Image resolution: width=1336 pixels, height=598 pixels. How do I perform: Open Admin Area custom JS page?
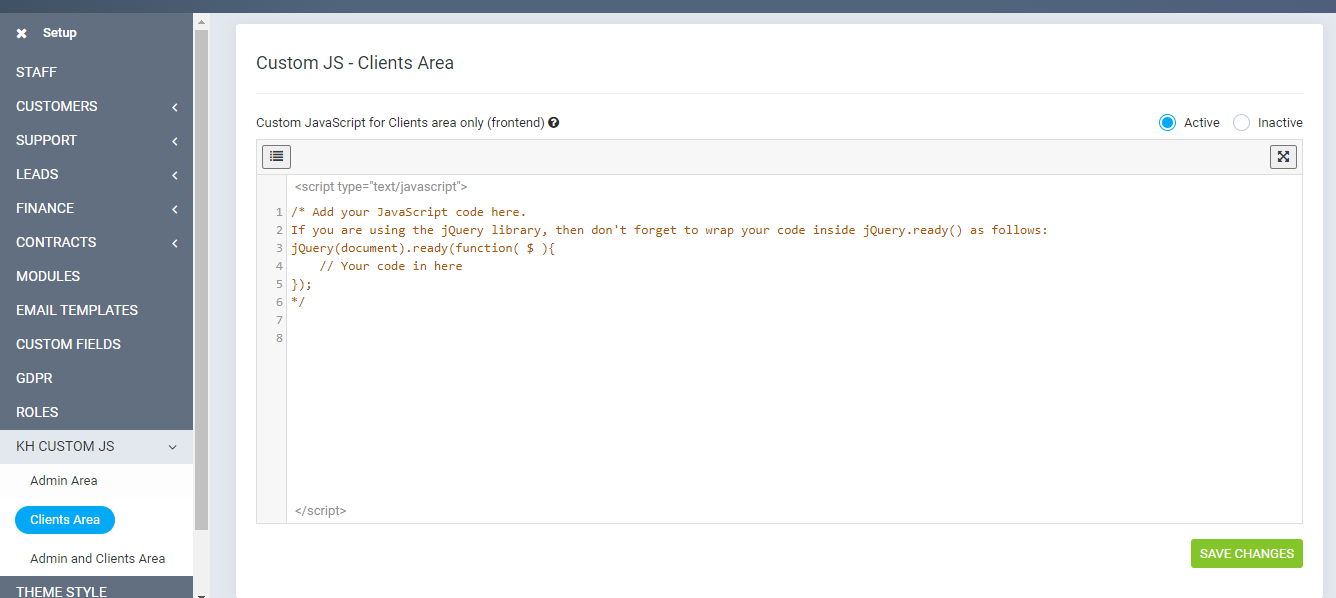click(64, 481)
